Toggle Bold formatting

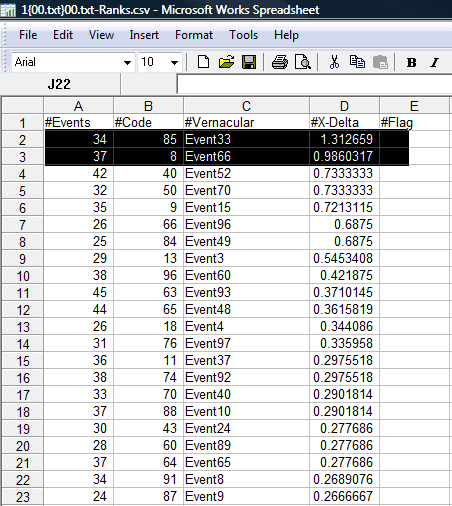coord(411,62)
